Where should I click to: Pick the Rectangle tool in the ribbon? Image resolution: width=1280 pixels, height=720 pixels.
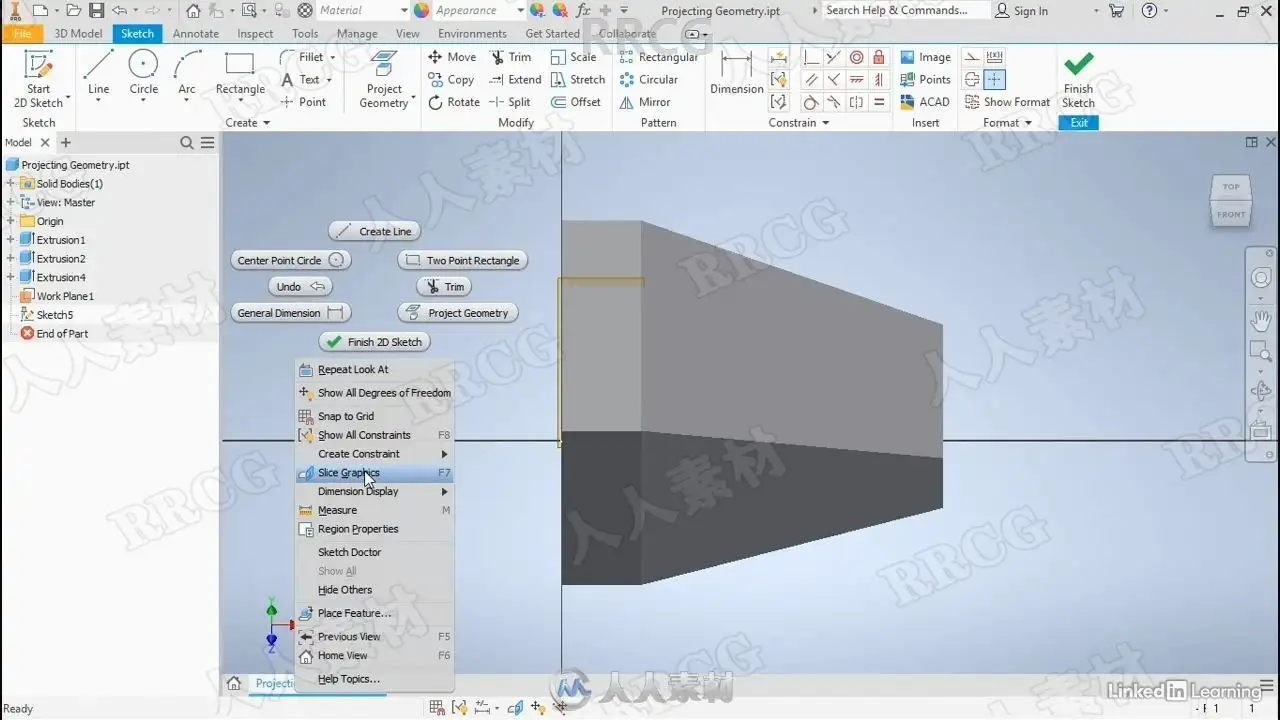tap(240, 74)
